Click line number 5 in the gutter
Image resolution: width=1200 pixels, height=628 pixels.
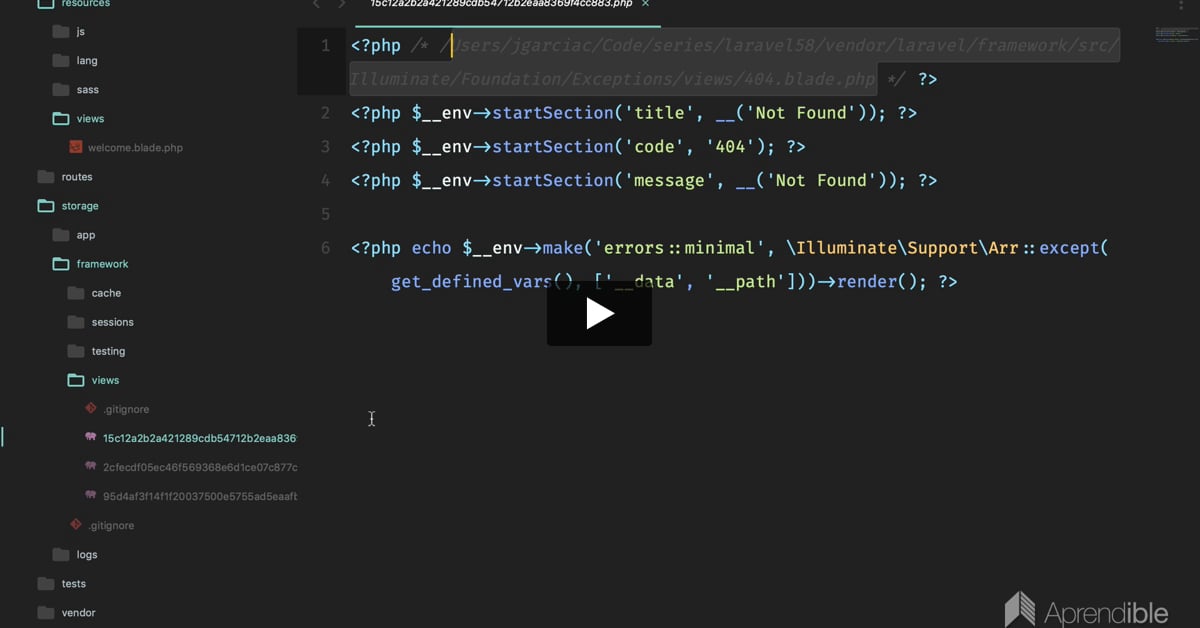[x=325, y=214]
